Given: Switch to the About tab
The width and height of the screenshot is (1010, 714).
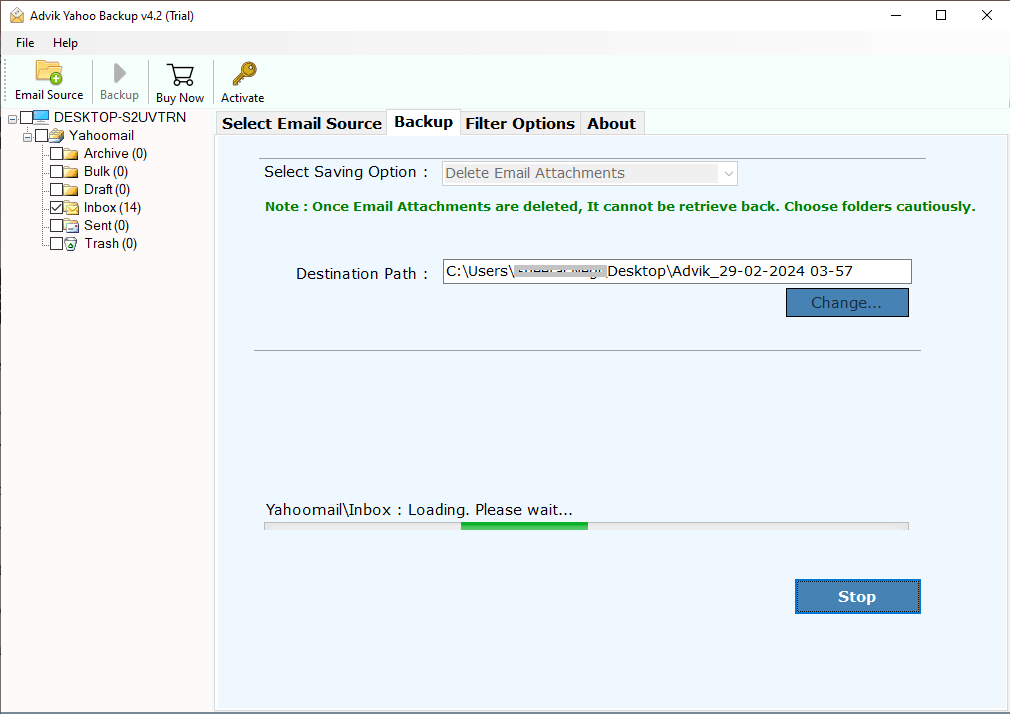Looking at the screenshot, I should (x=611, y=123).
